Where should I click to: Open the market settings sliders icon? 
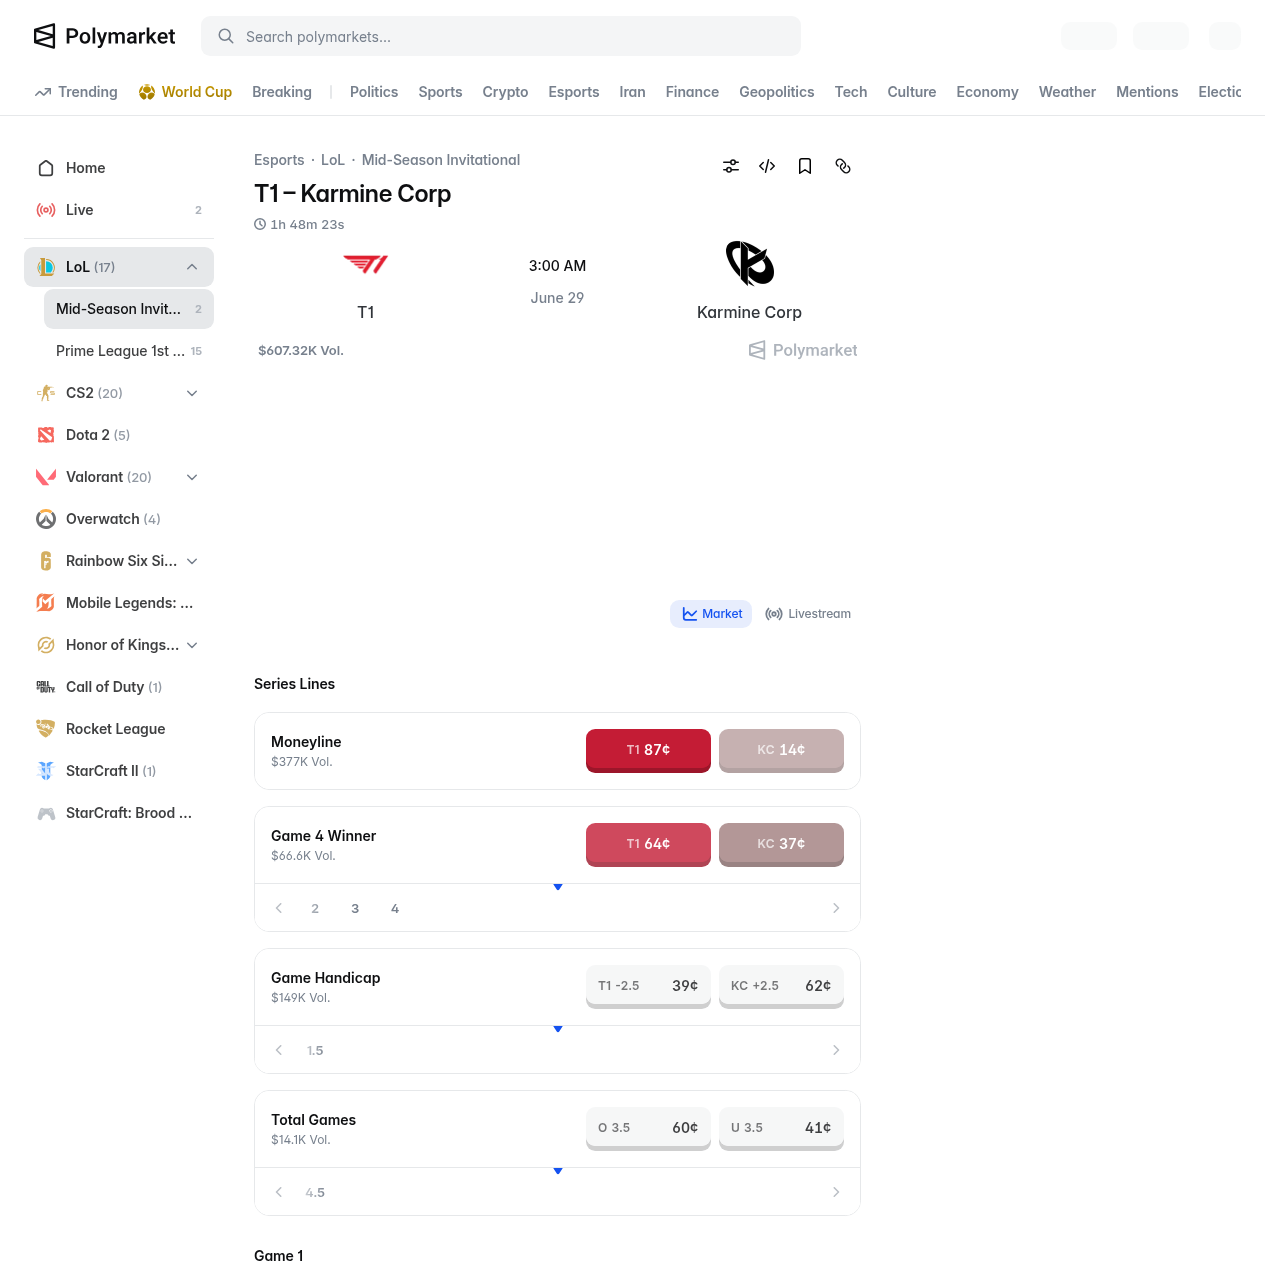731,166
